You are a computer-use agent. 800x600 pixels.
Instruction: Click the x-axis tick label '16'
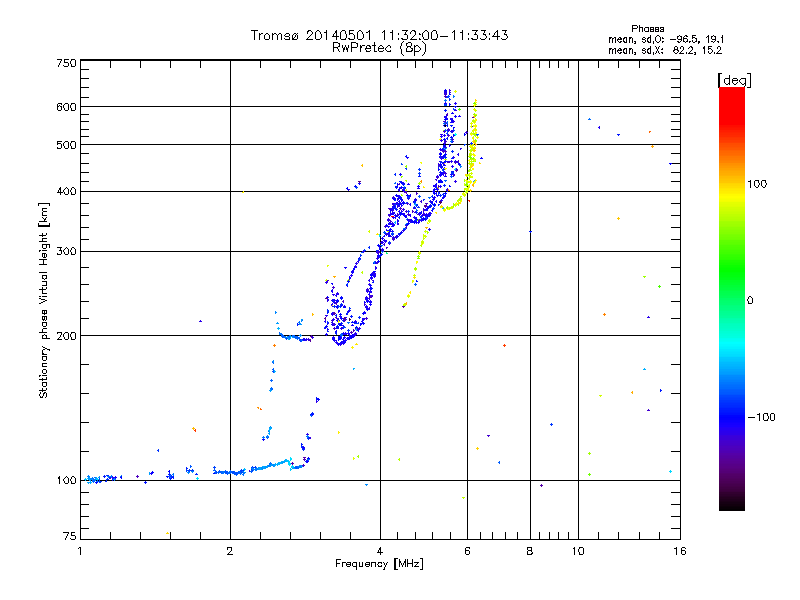[680, 551]
